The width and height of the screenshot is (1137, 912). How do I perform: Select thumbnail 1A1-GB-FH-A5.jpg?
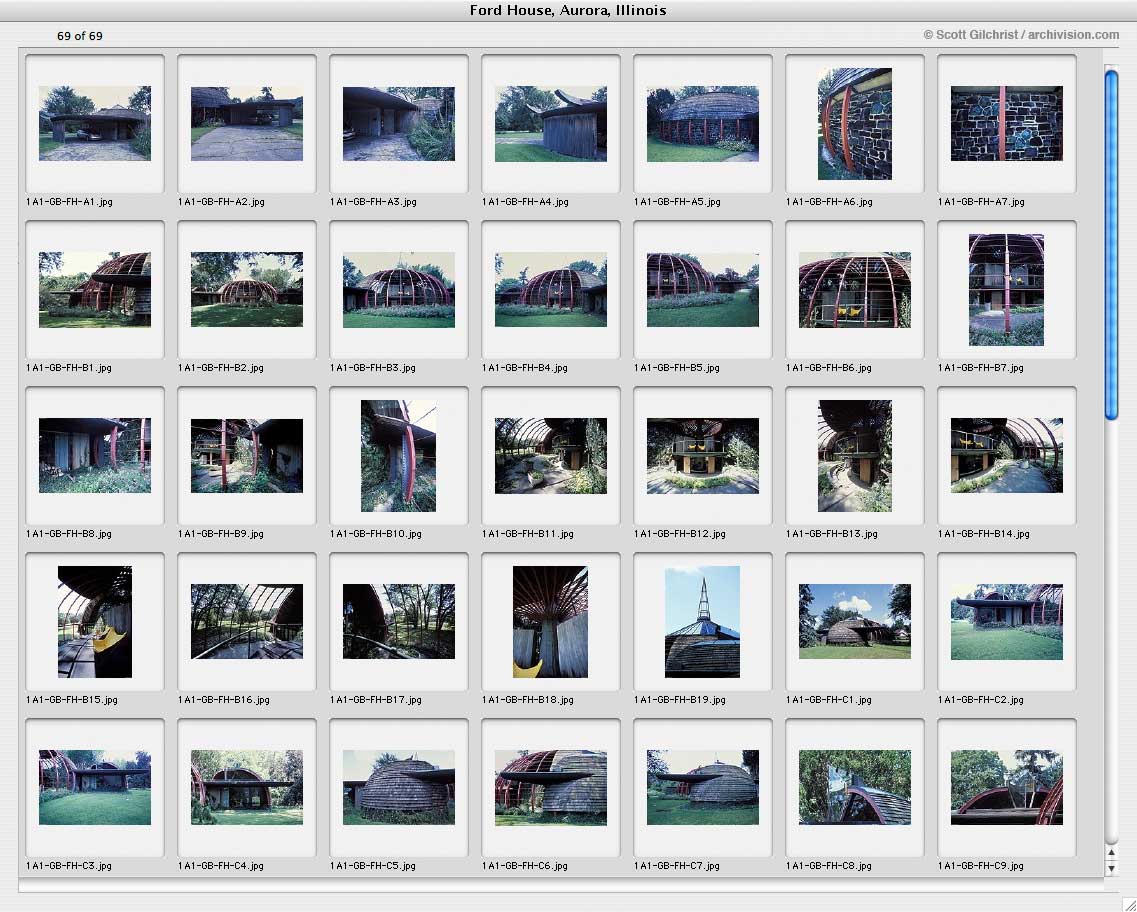point(703,123)
